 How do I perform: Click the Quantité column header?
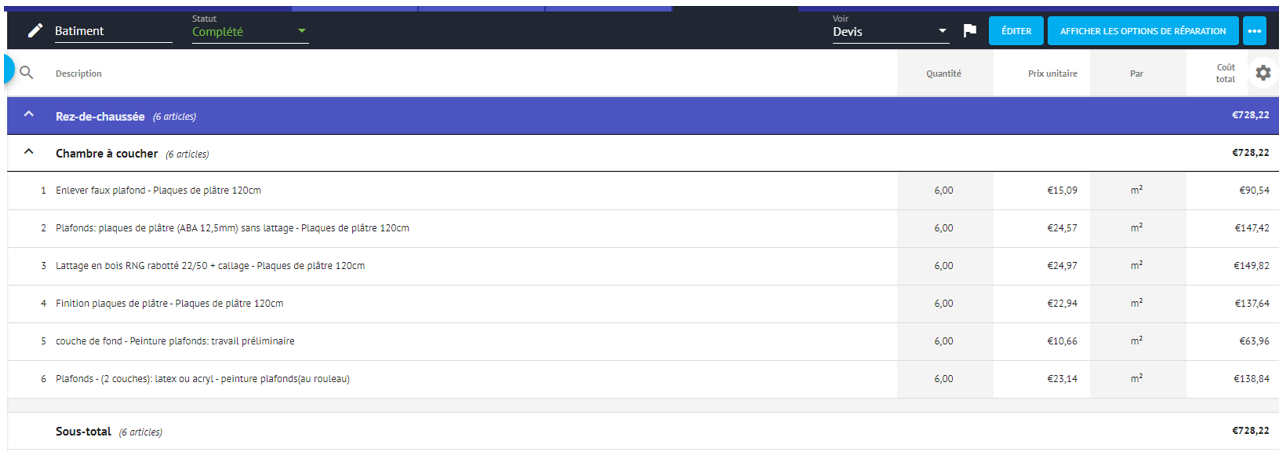coord(943,74)
